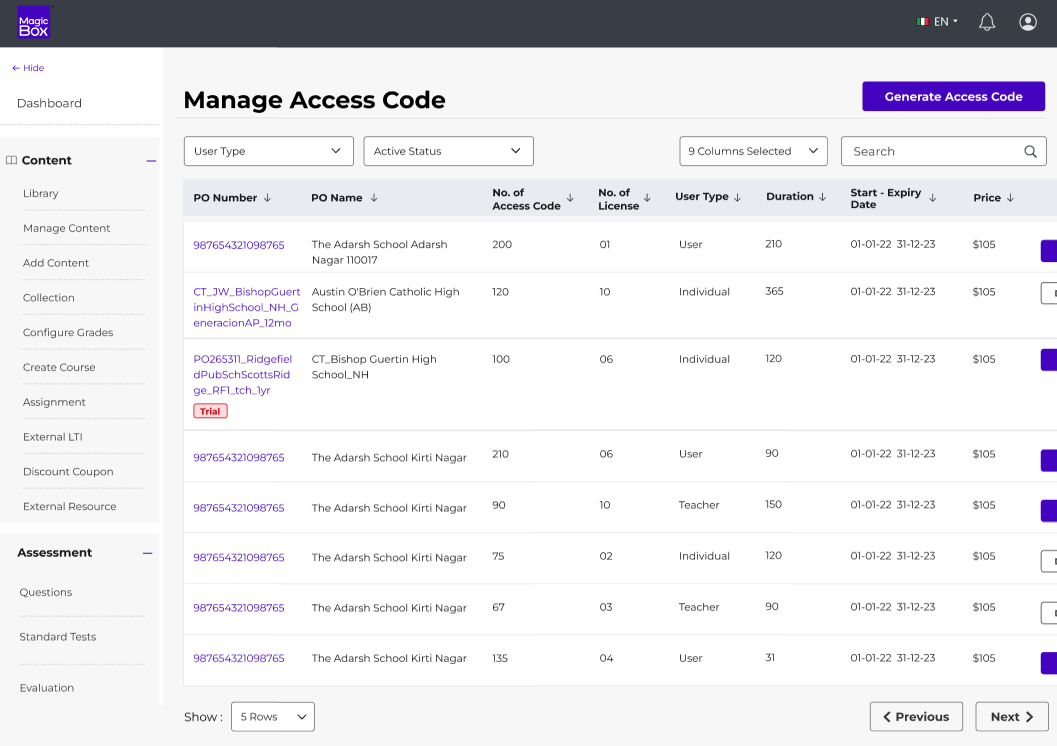Open Add Content

click(56, 263)
